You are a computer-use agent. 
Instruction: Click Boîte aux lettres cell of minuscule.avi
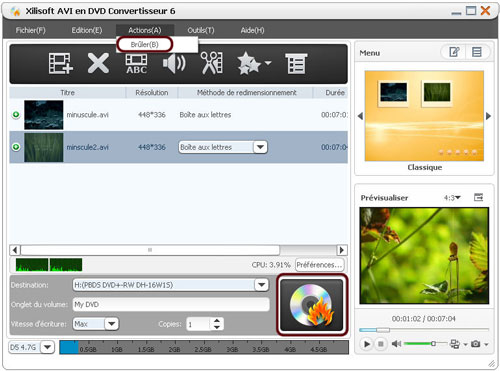tap(205, 115)
